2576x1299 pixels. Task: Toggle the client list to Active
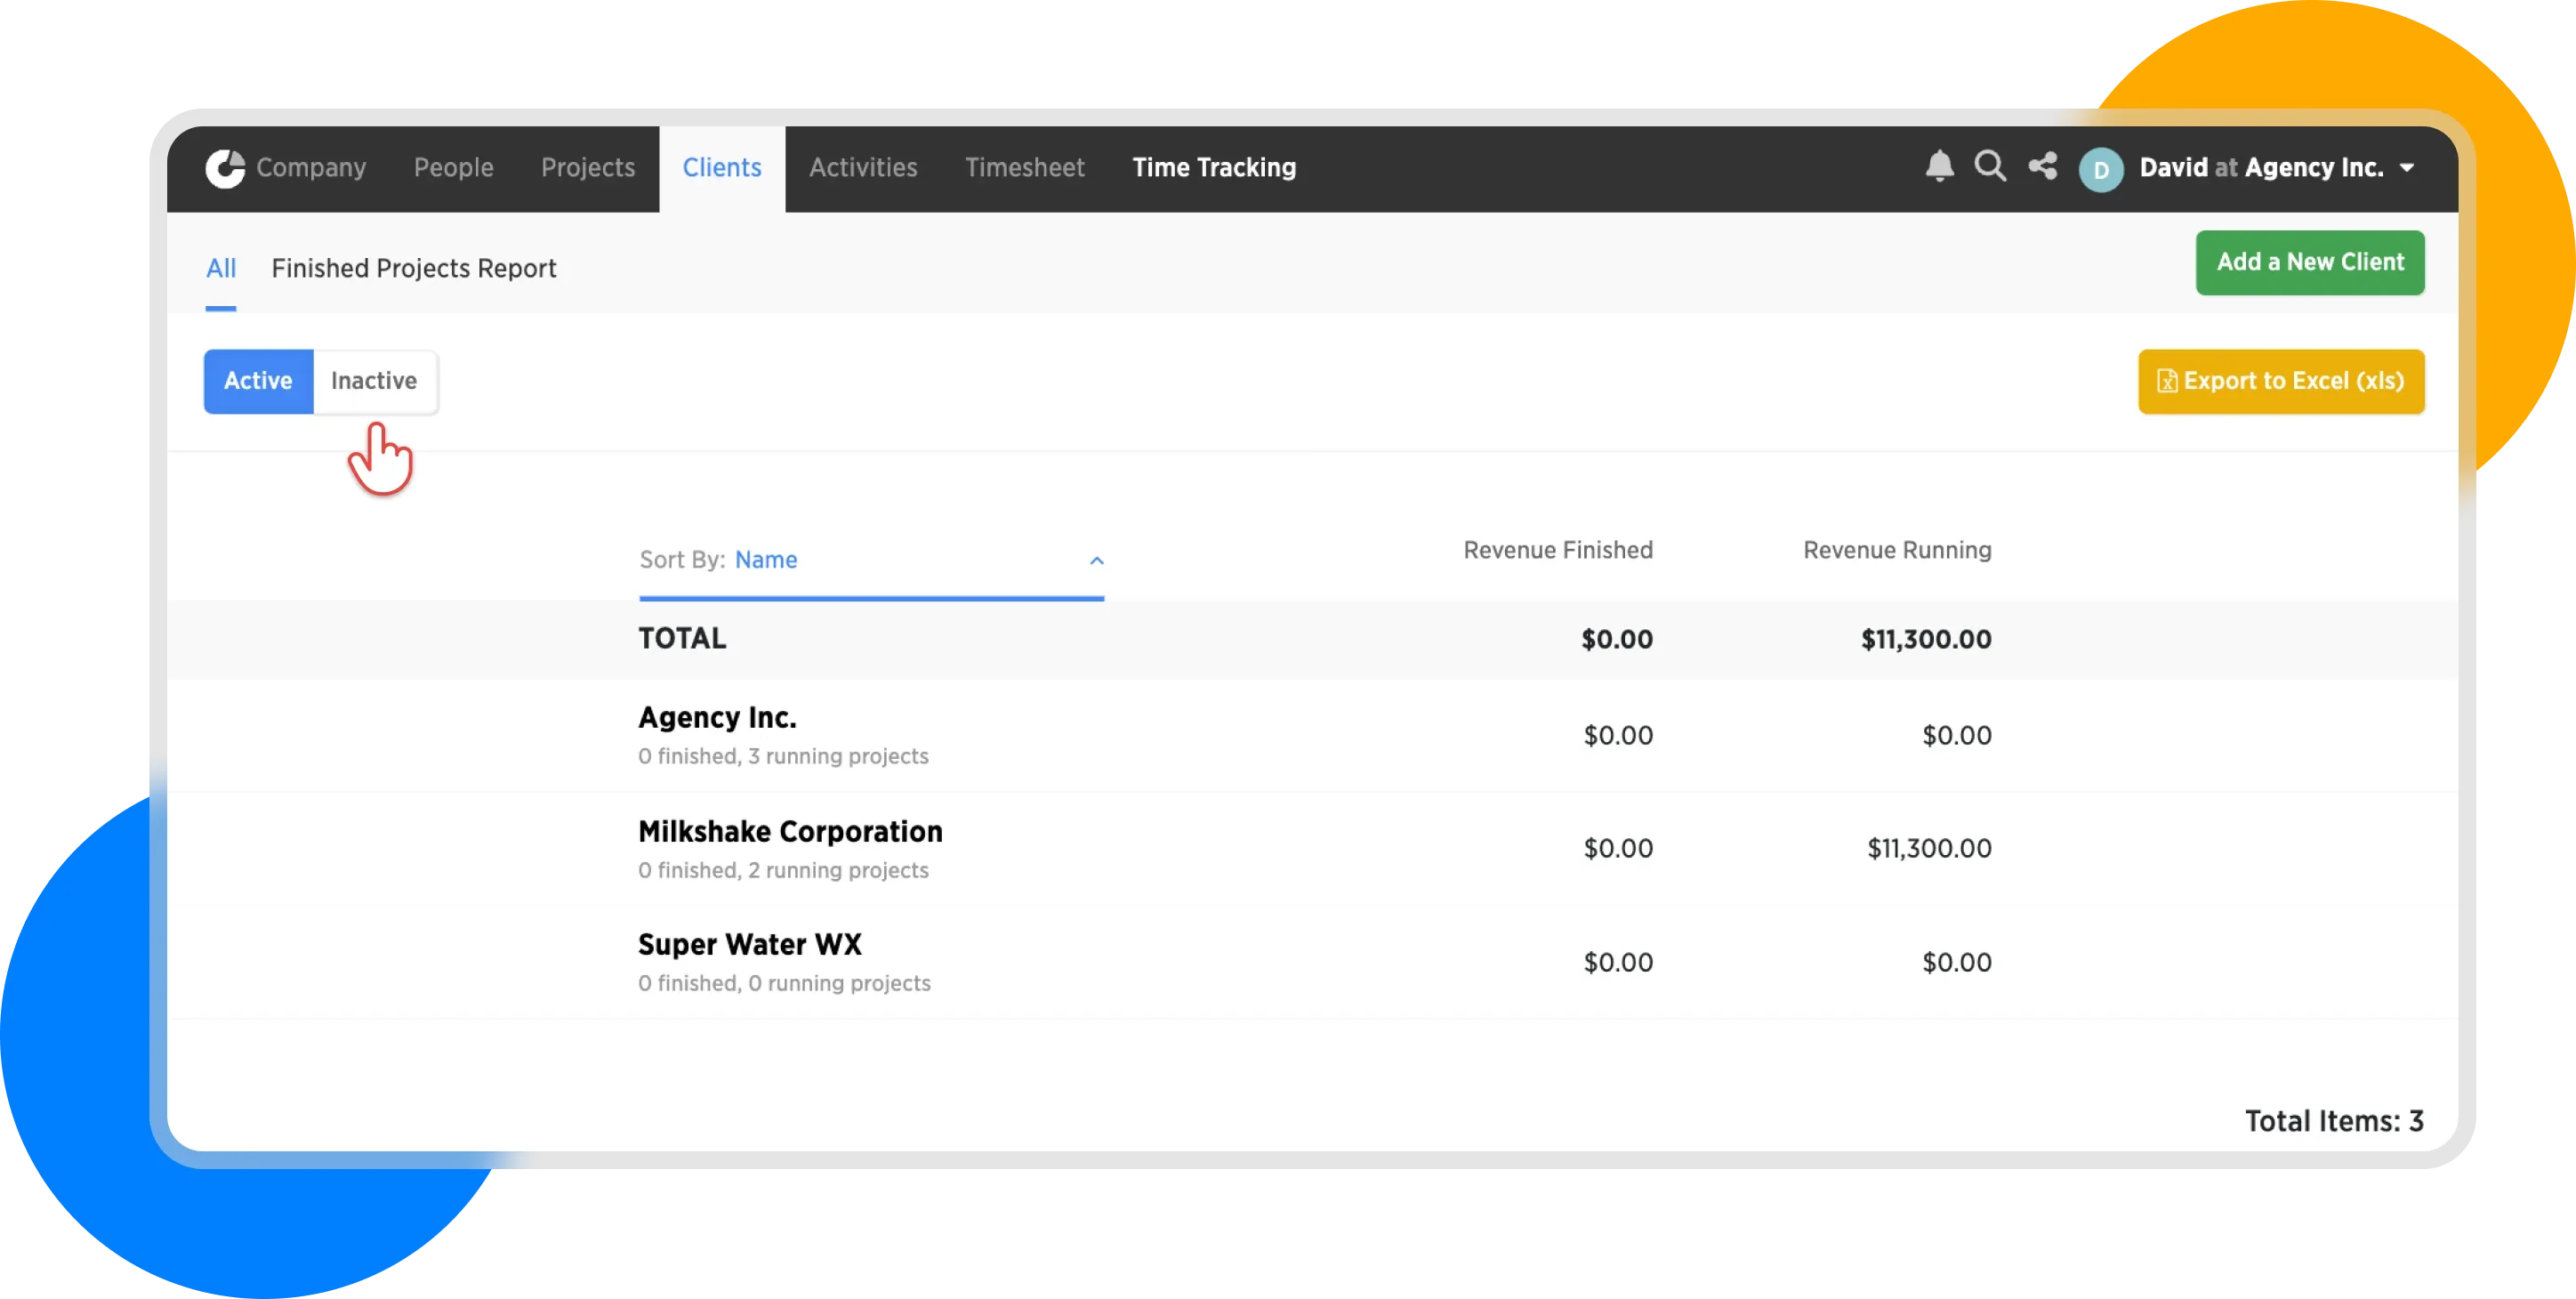coord(258,381)
